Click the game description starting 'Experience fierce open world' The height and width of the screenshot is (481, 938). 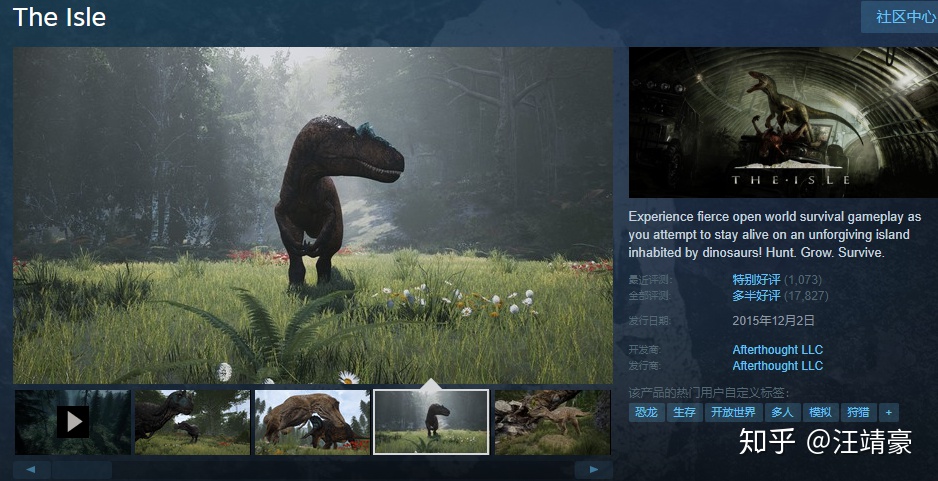coord(774,235)
